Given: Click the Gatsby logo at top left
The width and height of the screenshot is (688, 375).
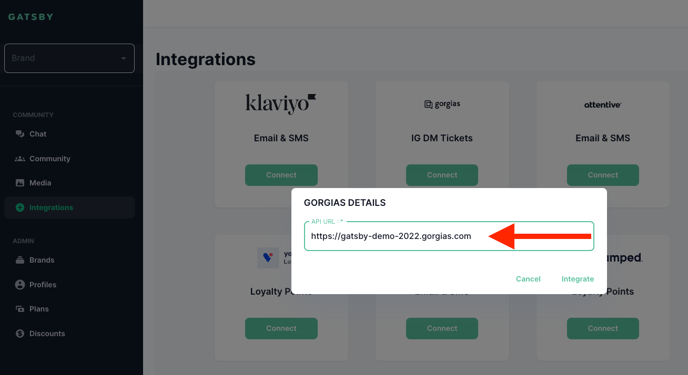Looking at the screenshot, I should pos(31,17).
